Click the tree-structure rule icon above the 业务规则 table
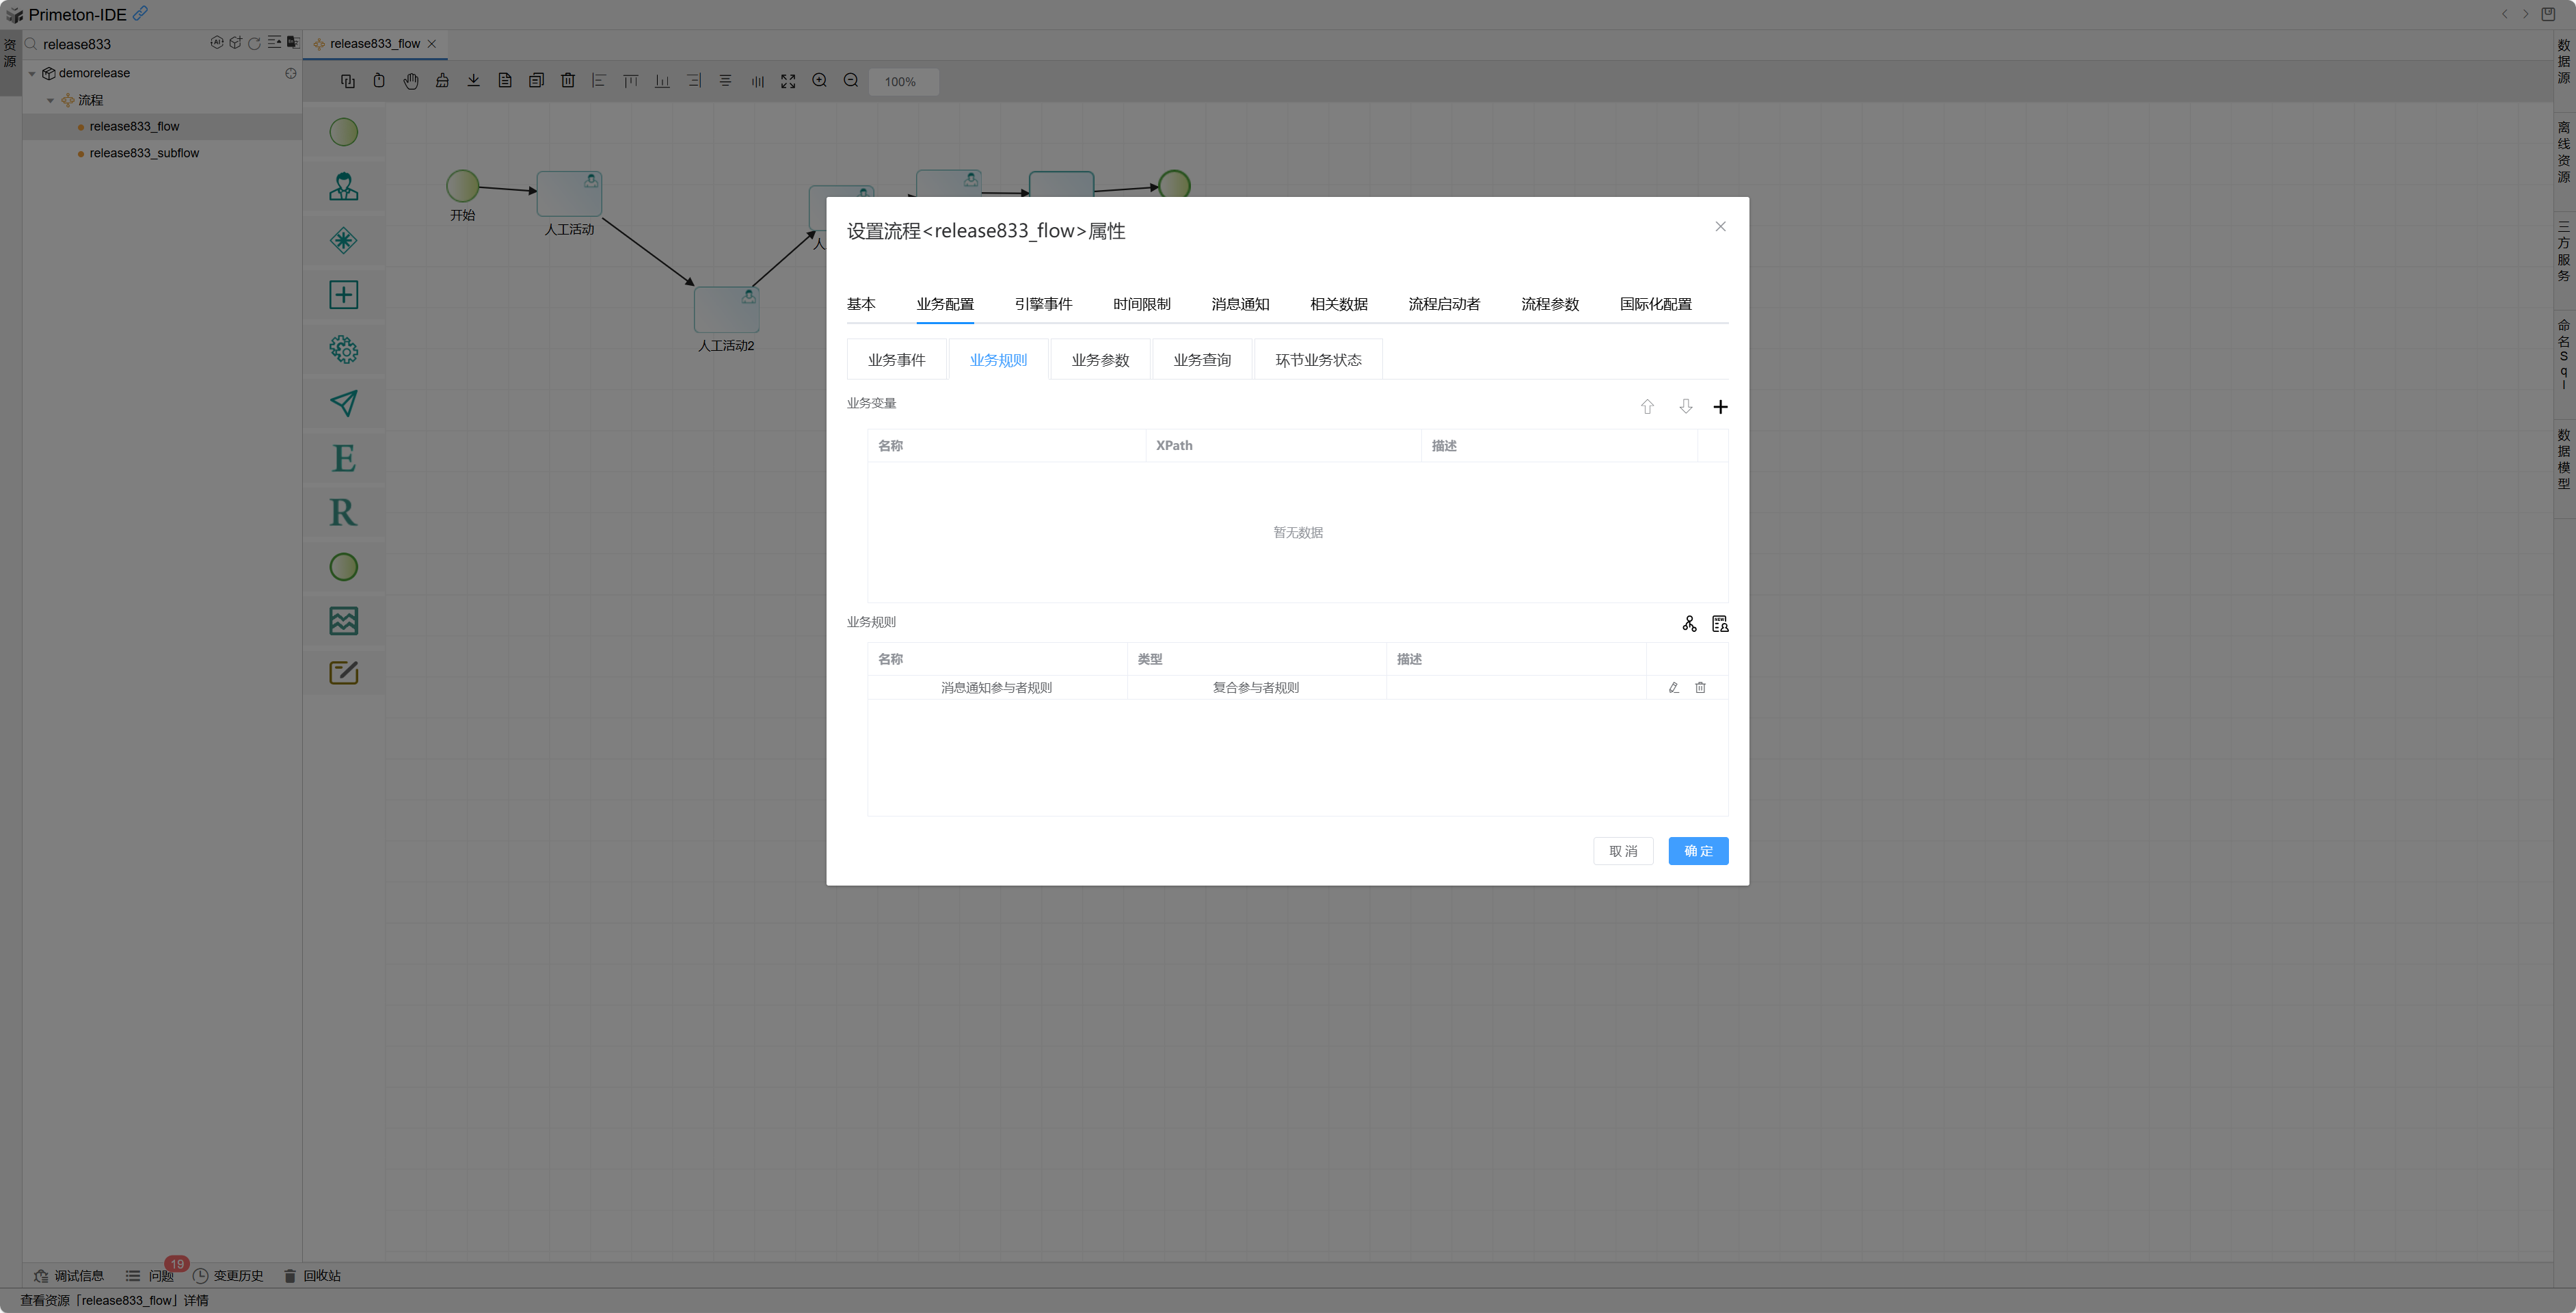Image resolution: width=2576 pixels, height=1313 pixels. [1689, 624]
